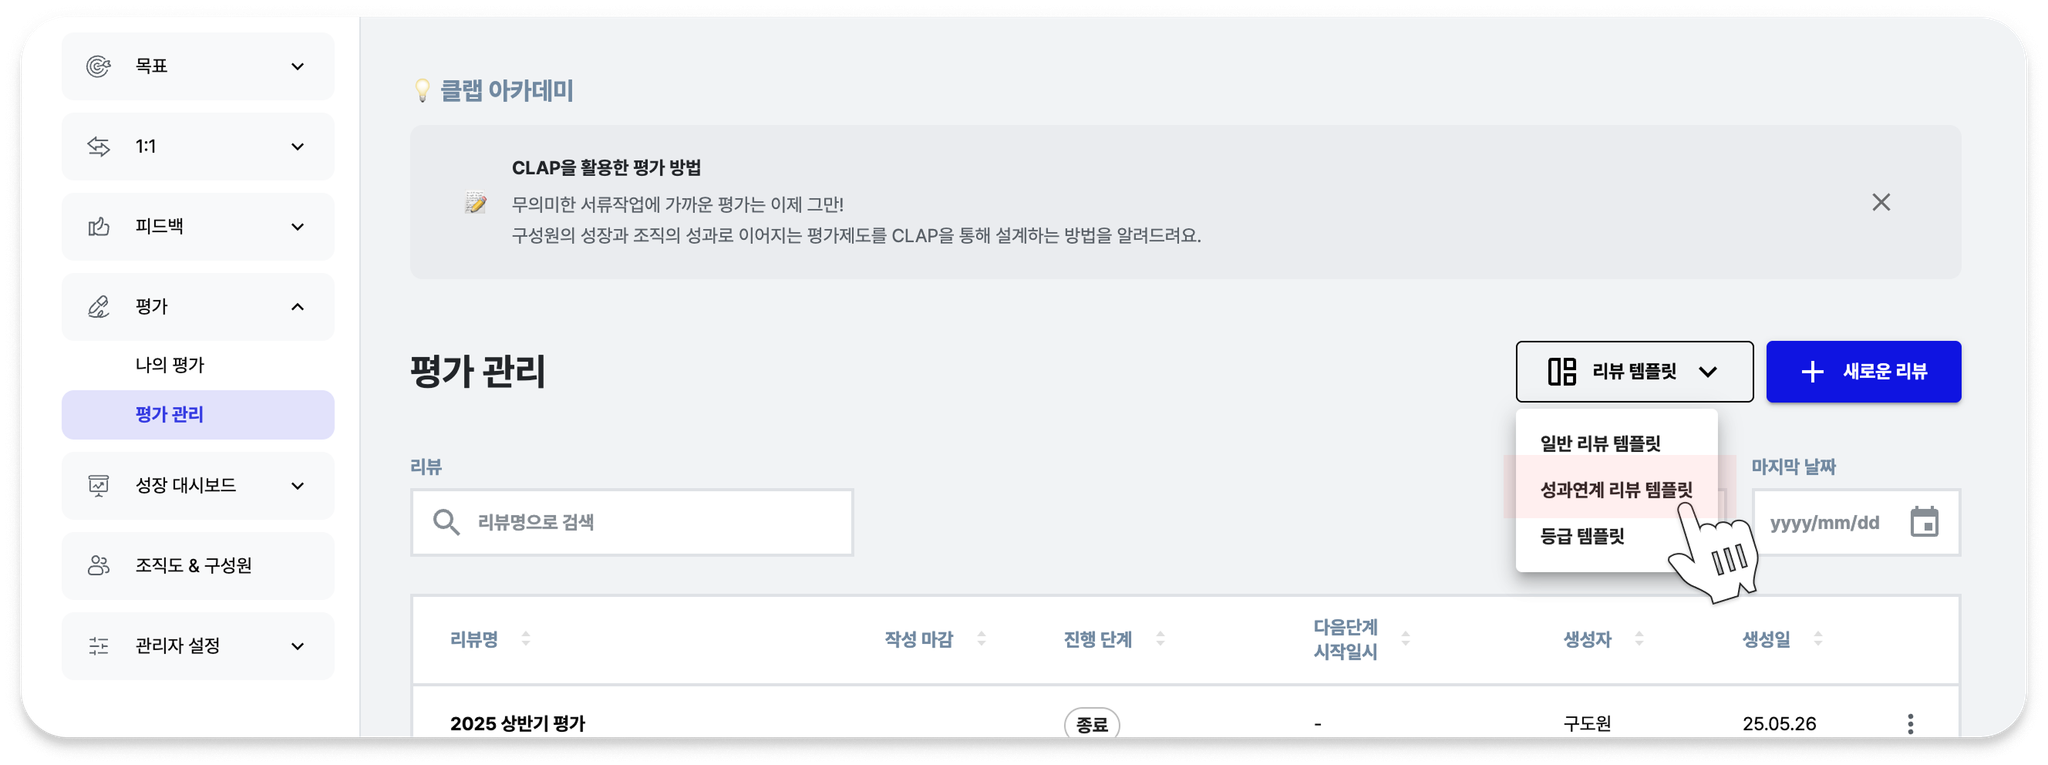The height and width of the screenshot is (765, 2048).
Task: Sort the table by 생성일
Action: tap(1818, 639)
